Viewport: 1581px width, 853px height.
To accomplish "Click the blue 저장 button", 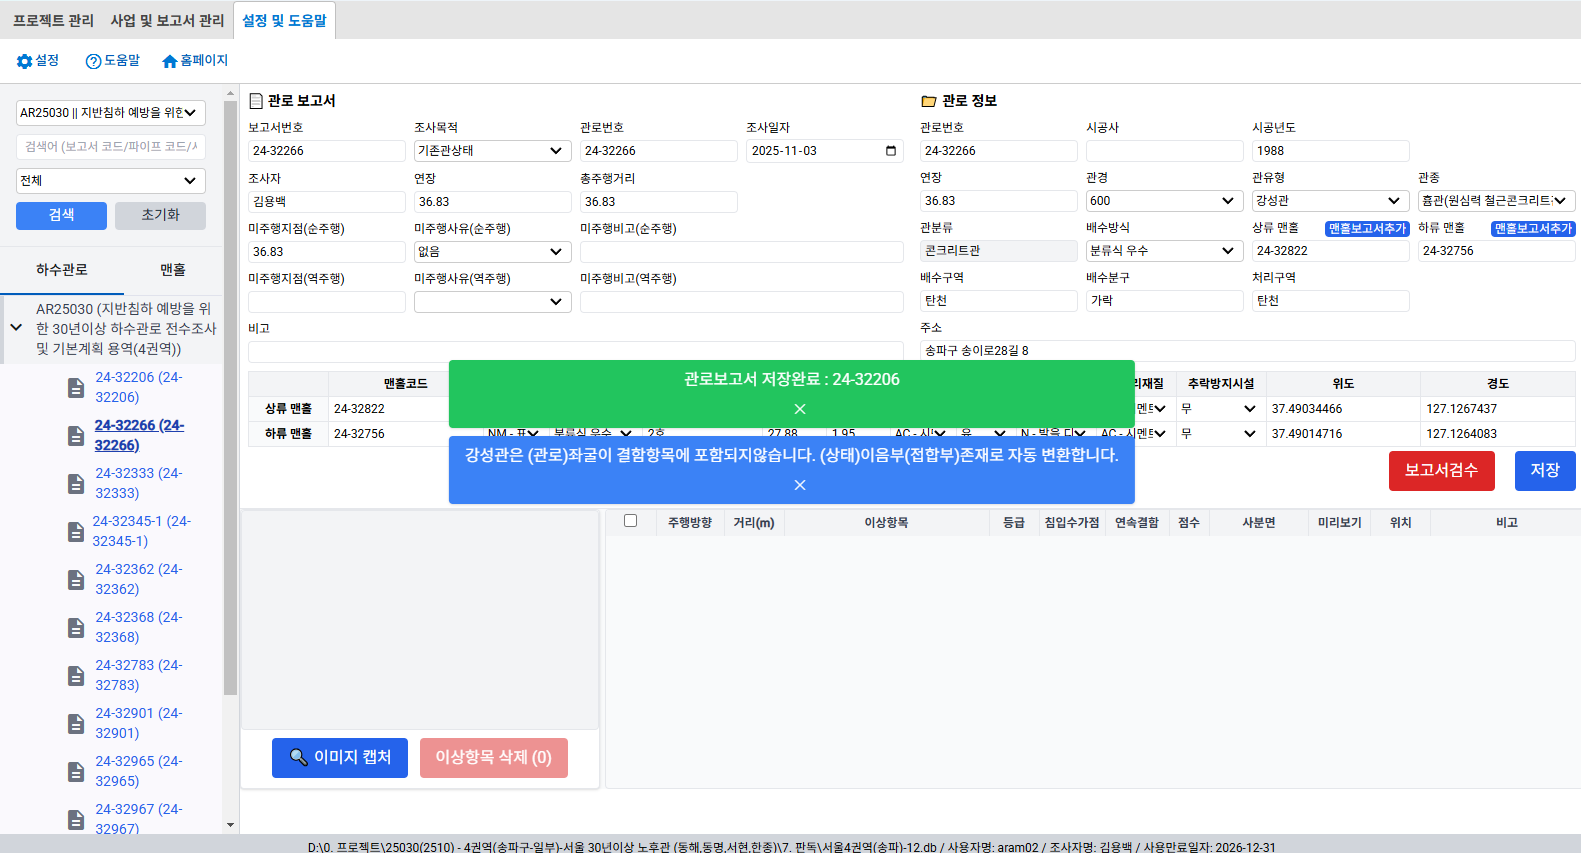I will coord(1544,471).
